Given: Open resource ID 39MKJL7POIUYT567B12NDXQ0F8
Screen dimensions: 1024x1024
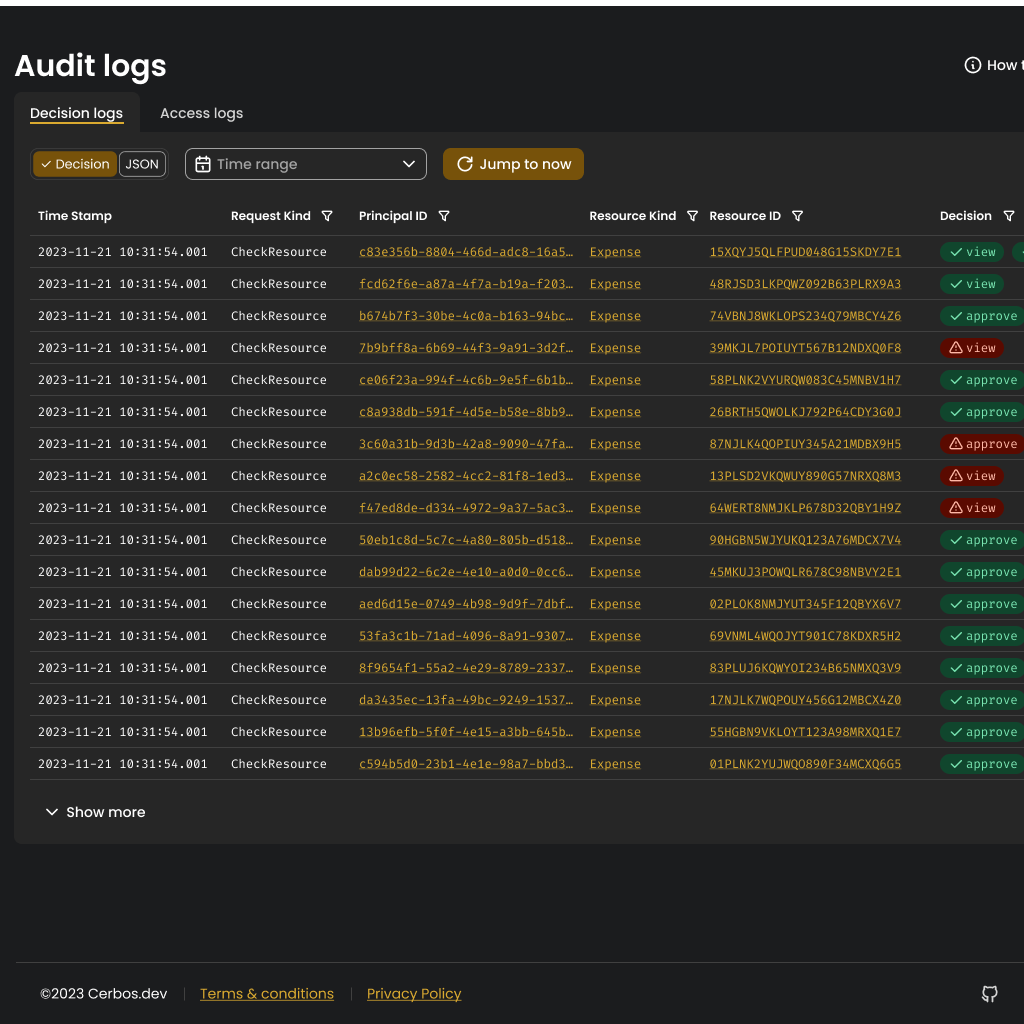Looking at the screenshot, I should click(805, 348).
